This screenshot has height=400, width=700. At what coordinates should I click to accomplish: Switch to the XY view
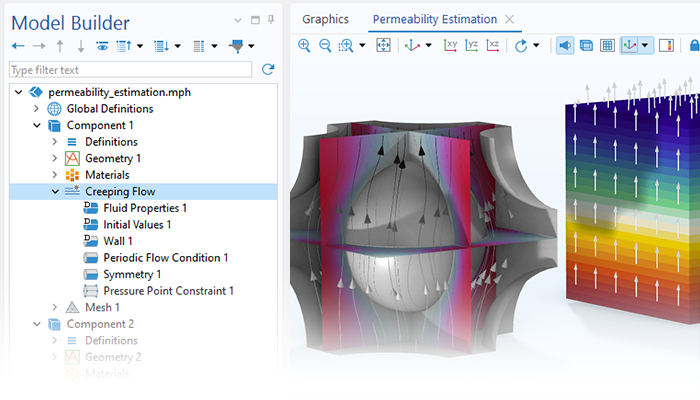(450, 45)
